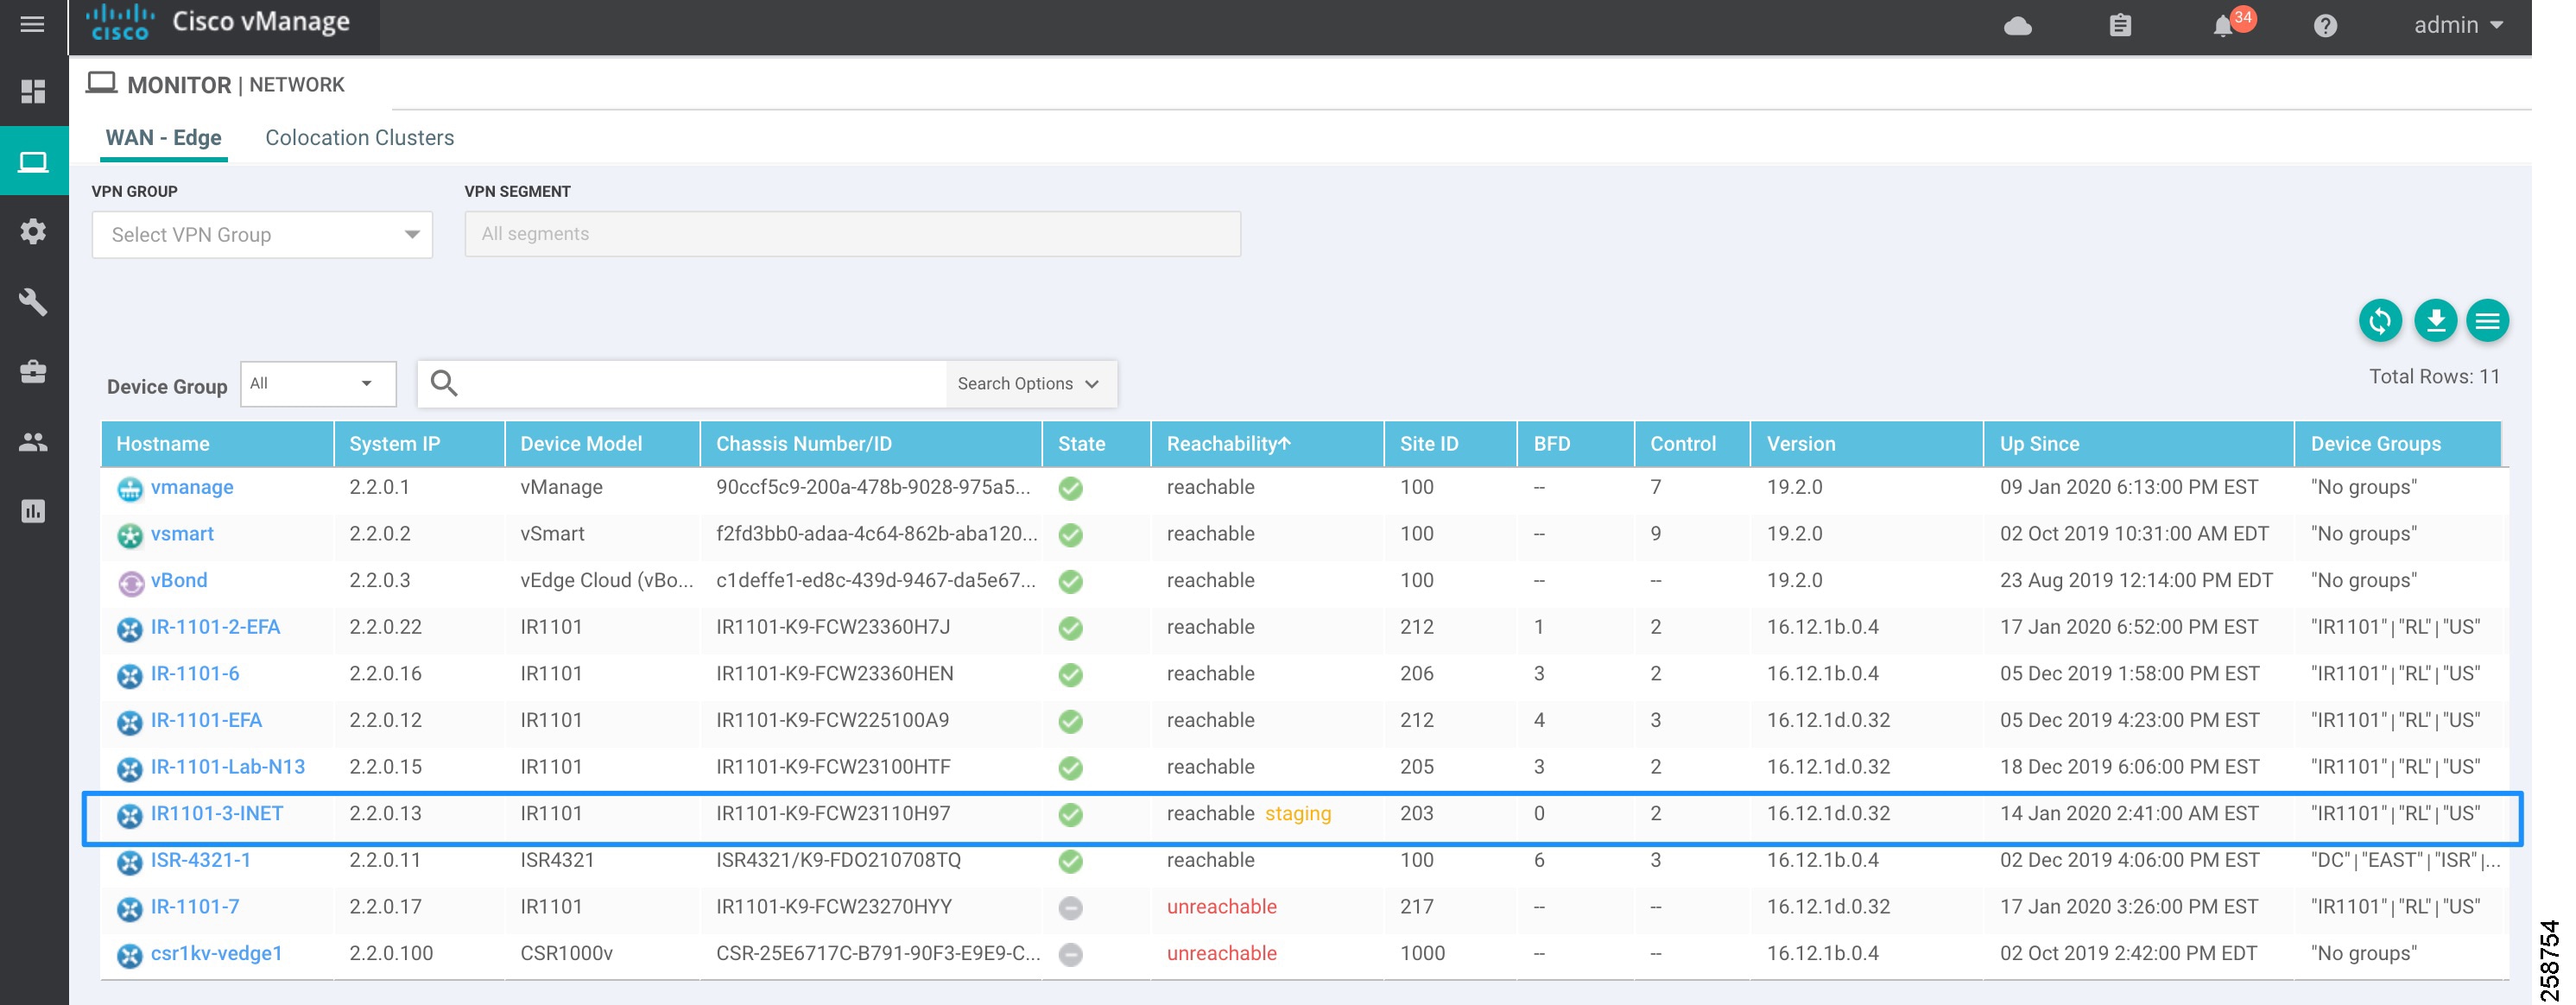Screen dimensions: 2576x1005
Task: Click vsmart device type icon
Action: [130, 535]
